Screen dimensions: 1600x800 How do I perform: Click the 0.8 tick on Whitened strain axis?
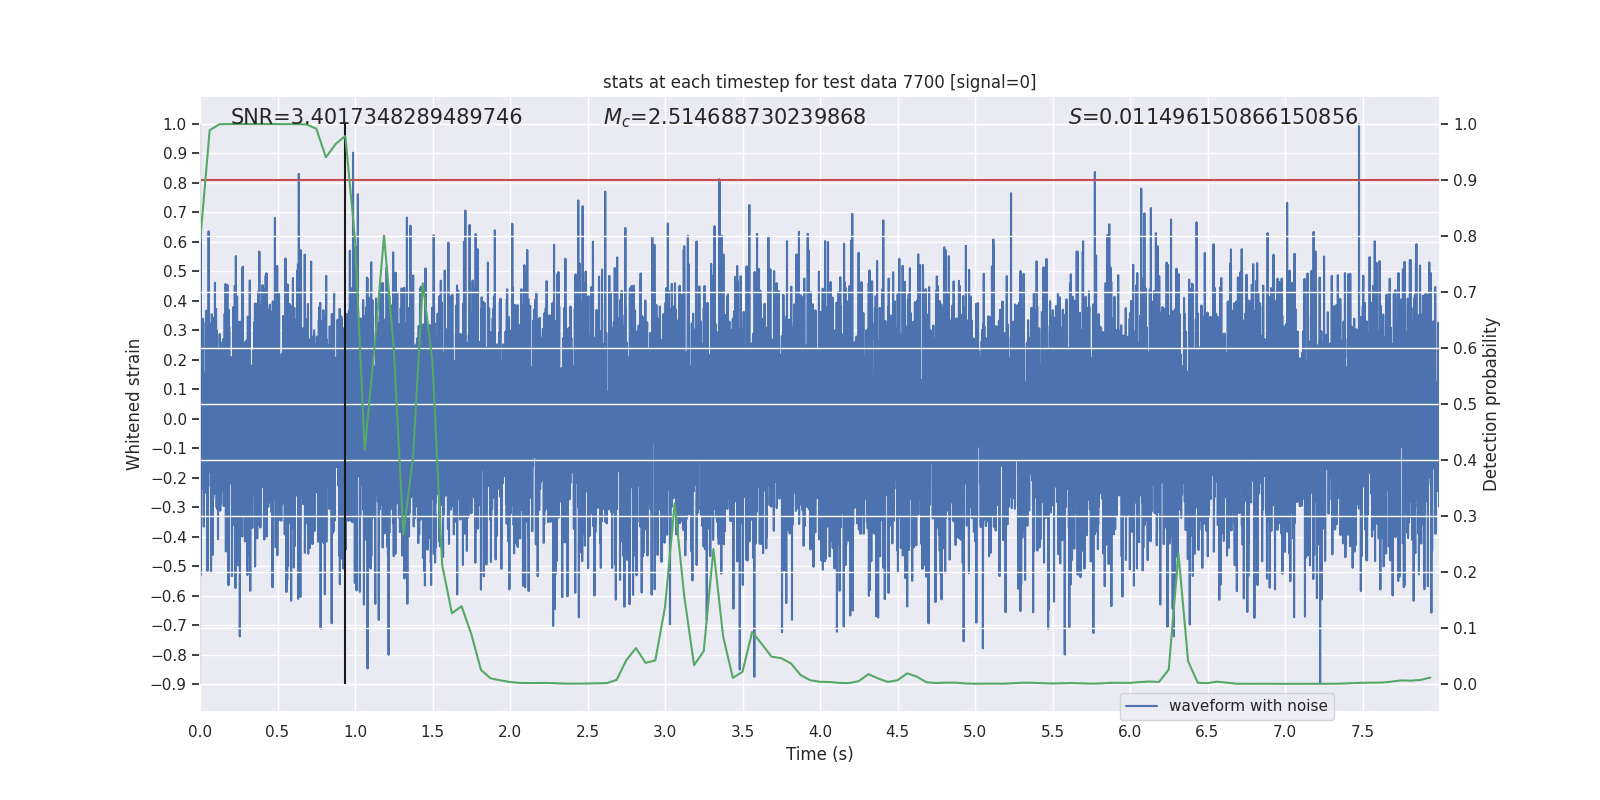[x=175, y=183]
